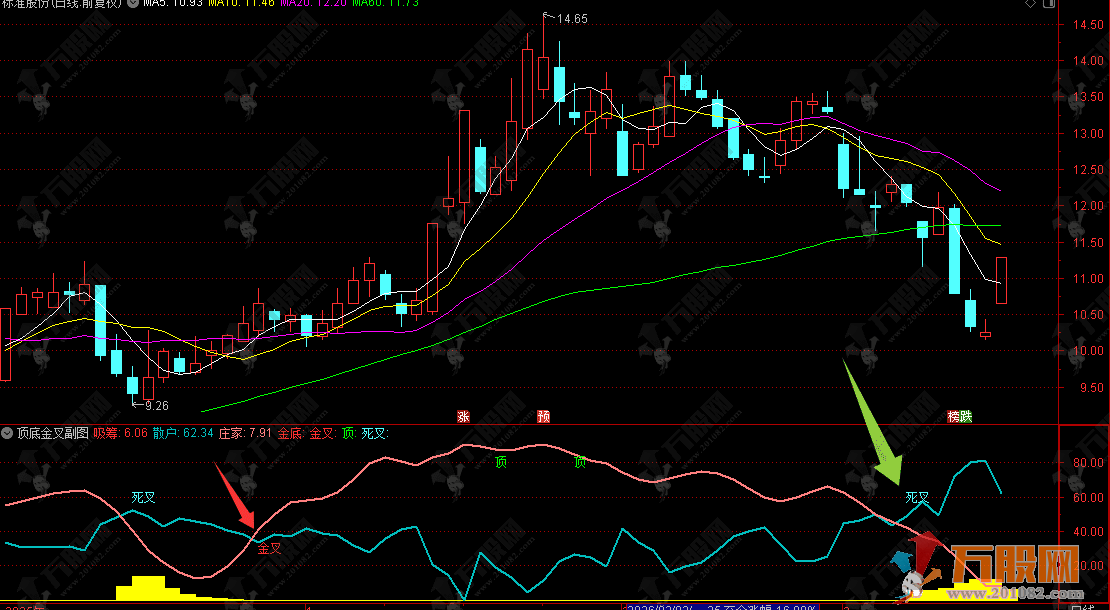Click the 40.00 sub-chart axis label
Image resolution: width=1110 pixels, height=610 pixels.
click(1088, 531)
